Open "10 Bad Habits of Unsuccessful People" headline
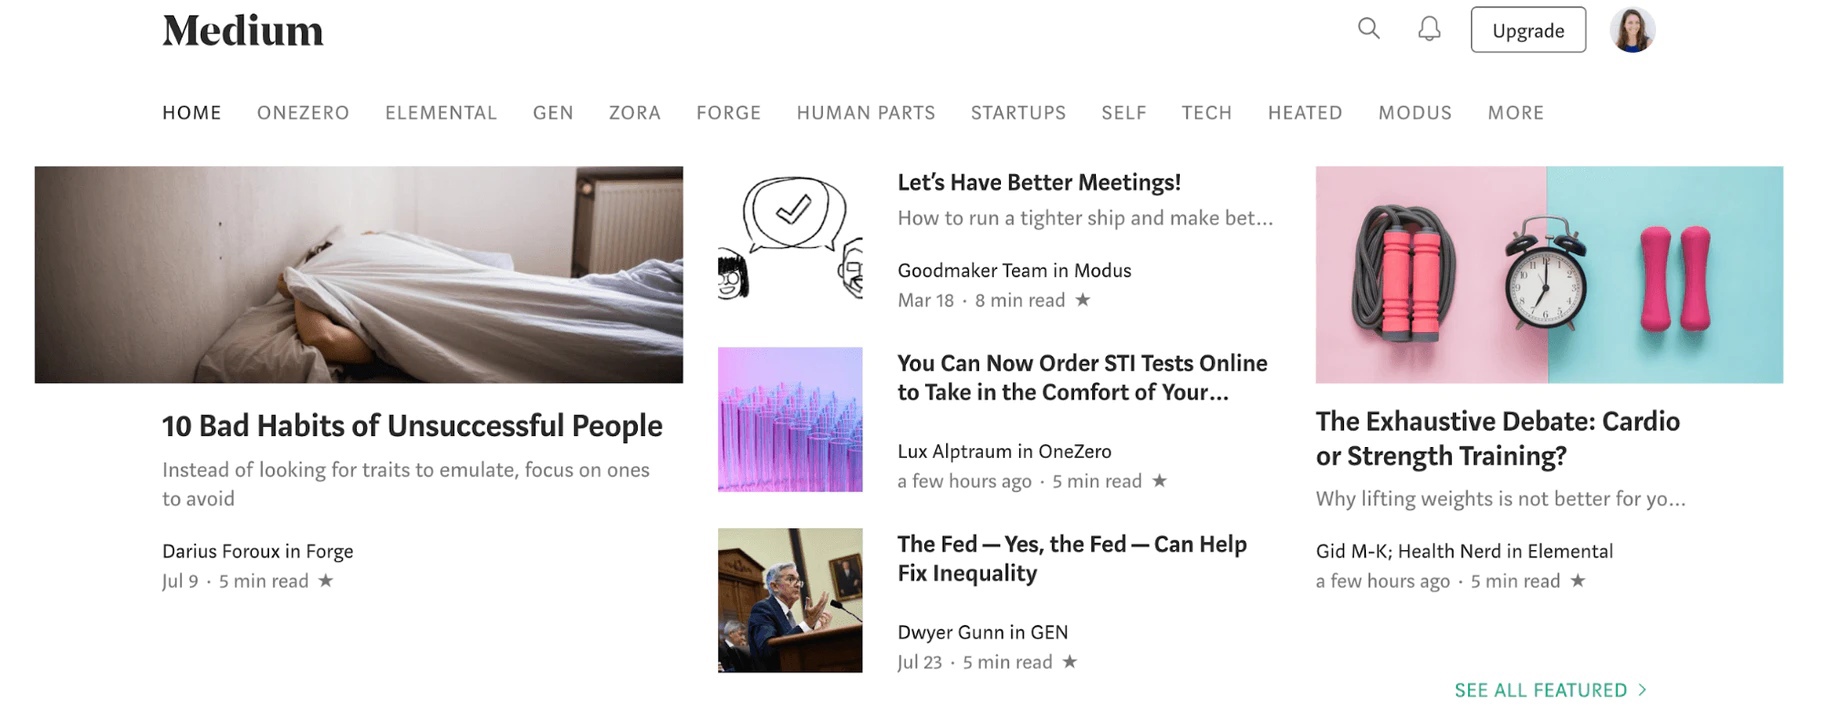The height and width of the screenshot is (718, 1824). (x=412, y=426)
